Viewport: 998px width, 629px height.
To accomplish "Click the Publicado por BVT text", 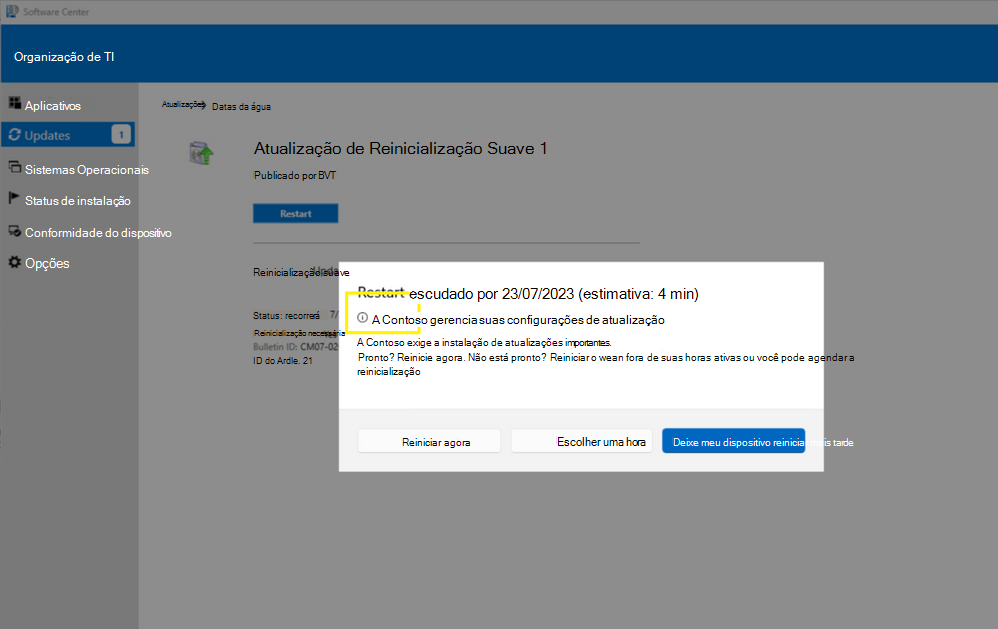I will 295,175.
